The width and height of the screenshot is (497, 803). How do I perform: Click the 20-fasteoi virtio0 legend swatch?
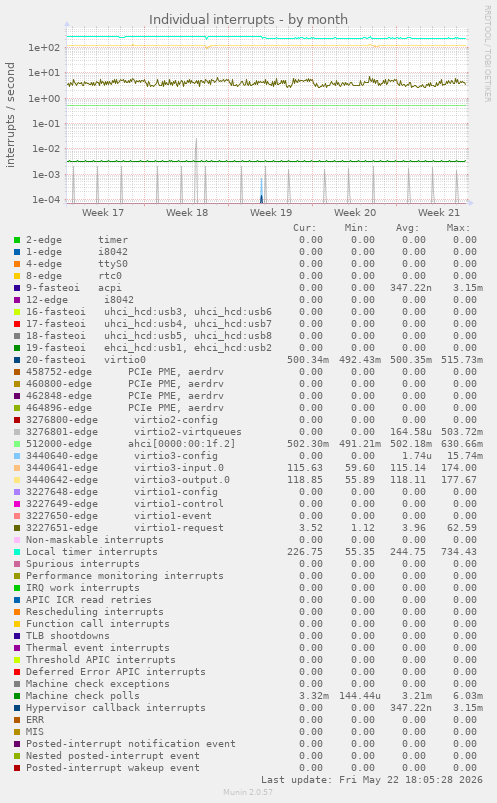click(17, 360)
